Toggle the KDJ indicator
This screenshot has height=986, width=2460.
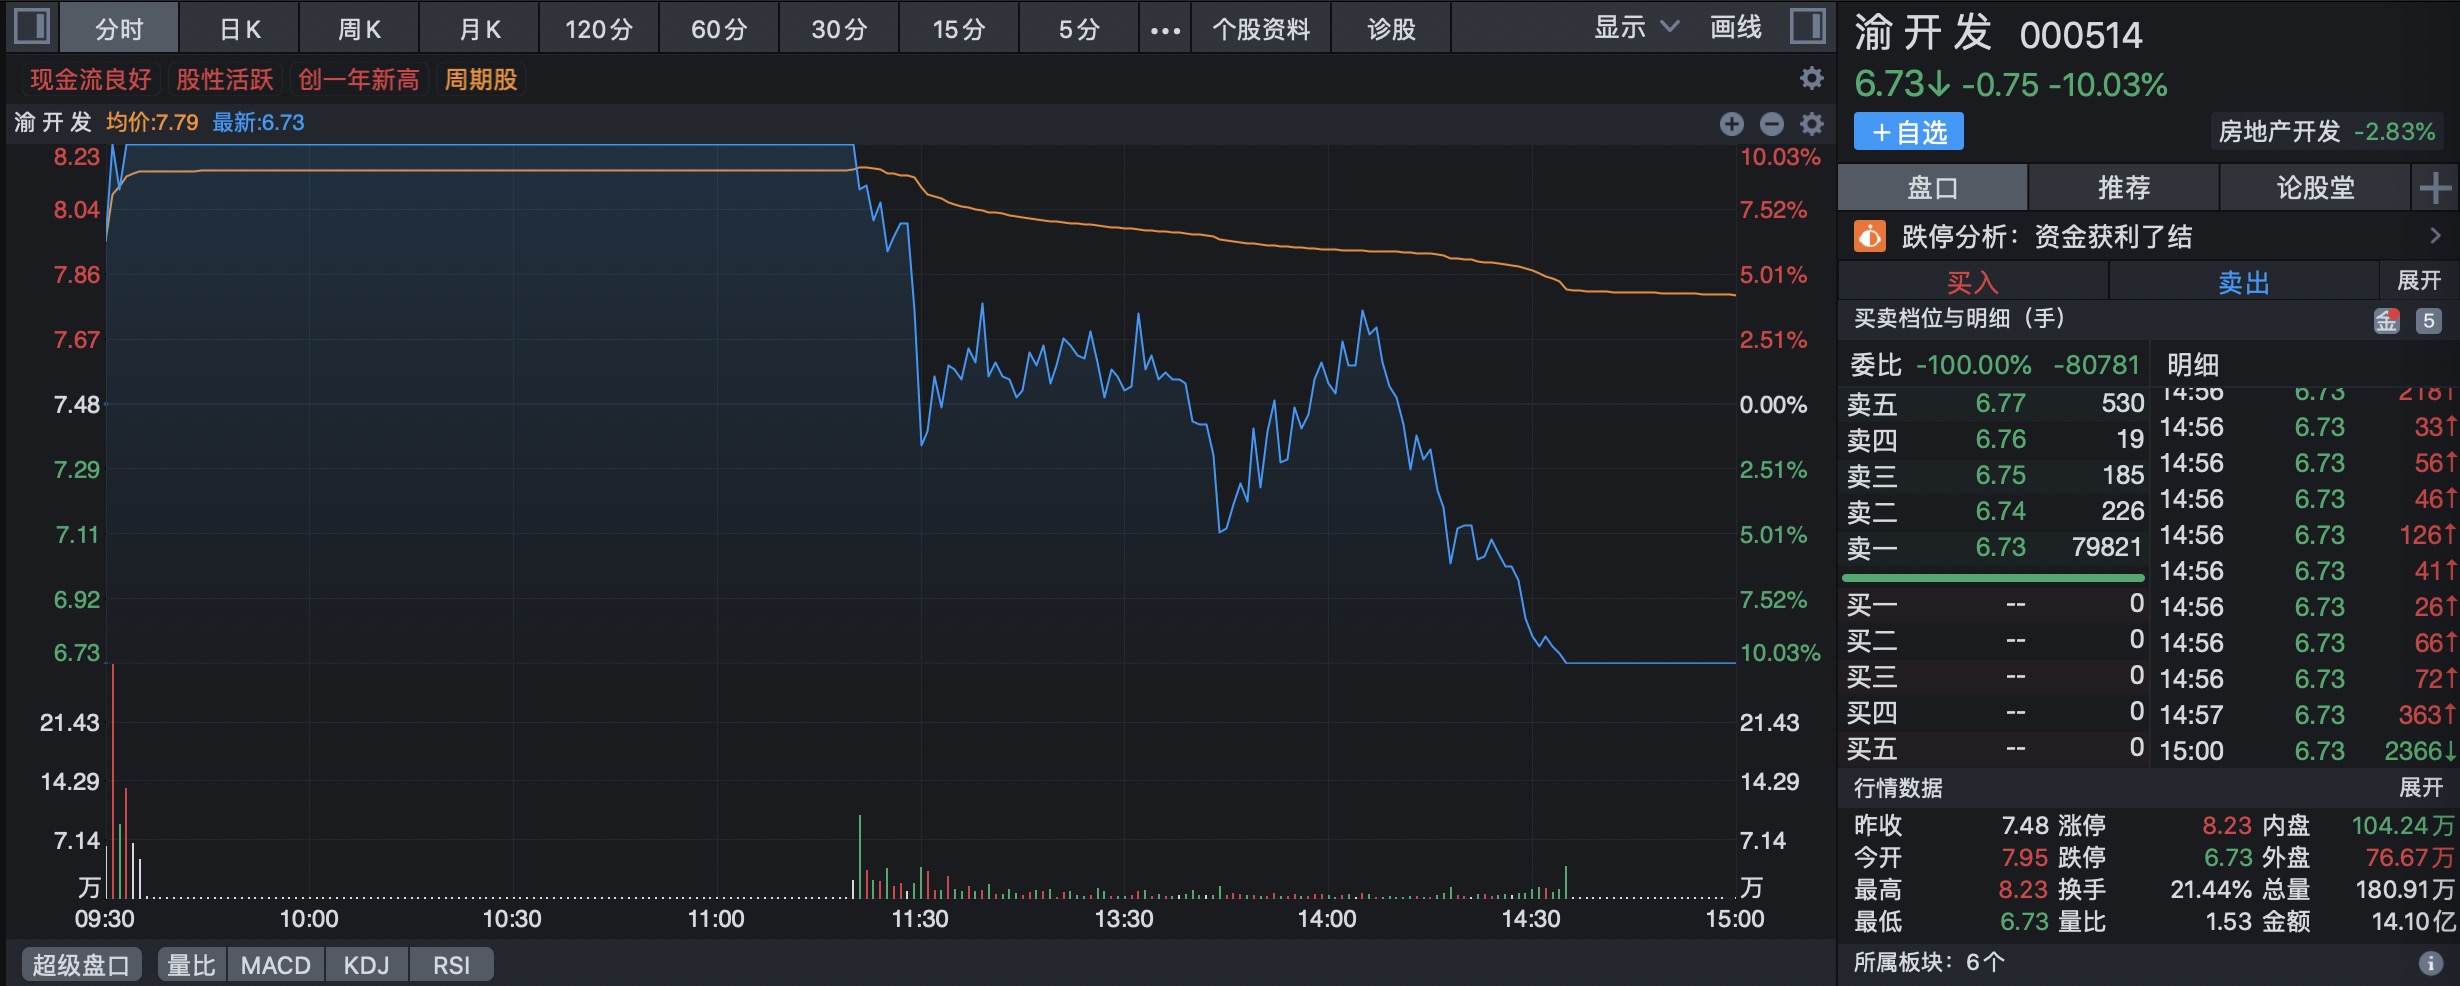[x=366, y=965]
